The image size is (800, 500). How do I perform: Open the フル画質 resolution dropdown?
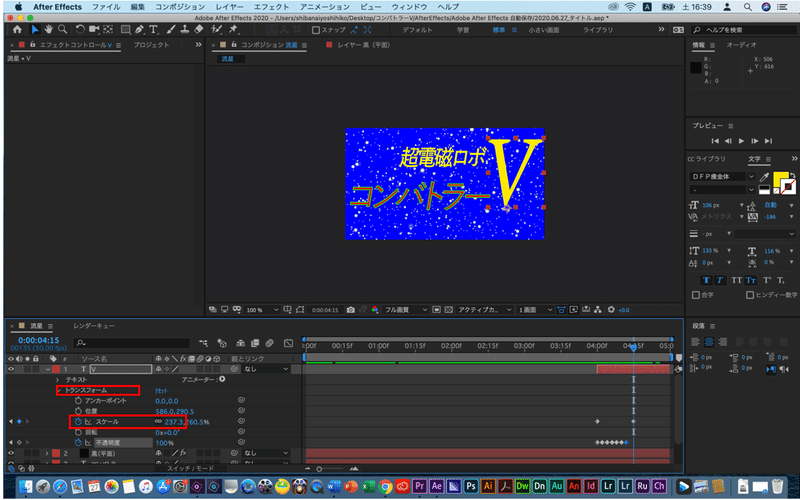tap(406, 310)
